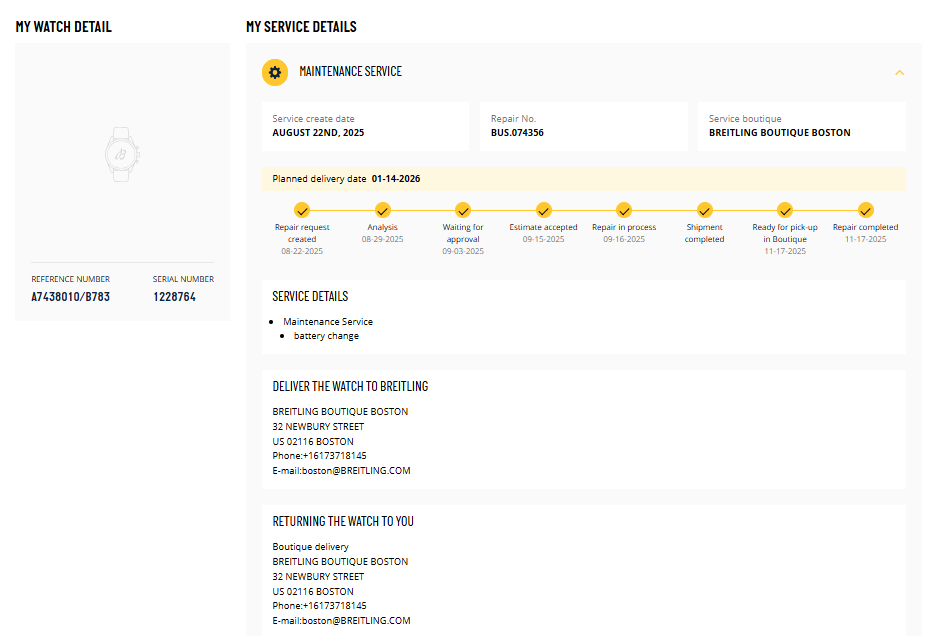Click the watch thumbnail image

[122, 153]
